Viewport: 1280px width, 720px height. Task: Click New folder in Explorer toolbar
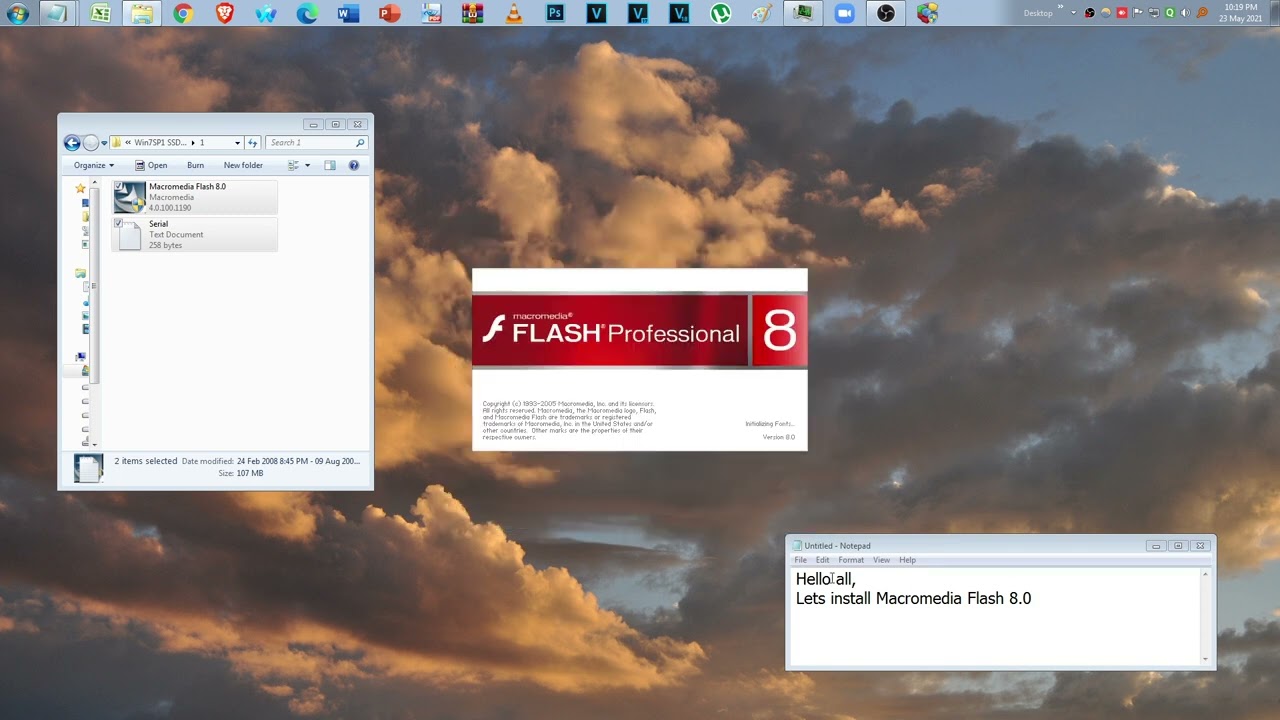[x=243, y=165]
